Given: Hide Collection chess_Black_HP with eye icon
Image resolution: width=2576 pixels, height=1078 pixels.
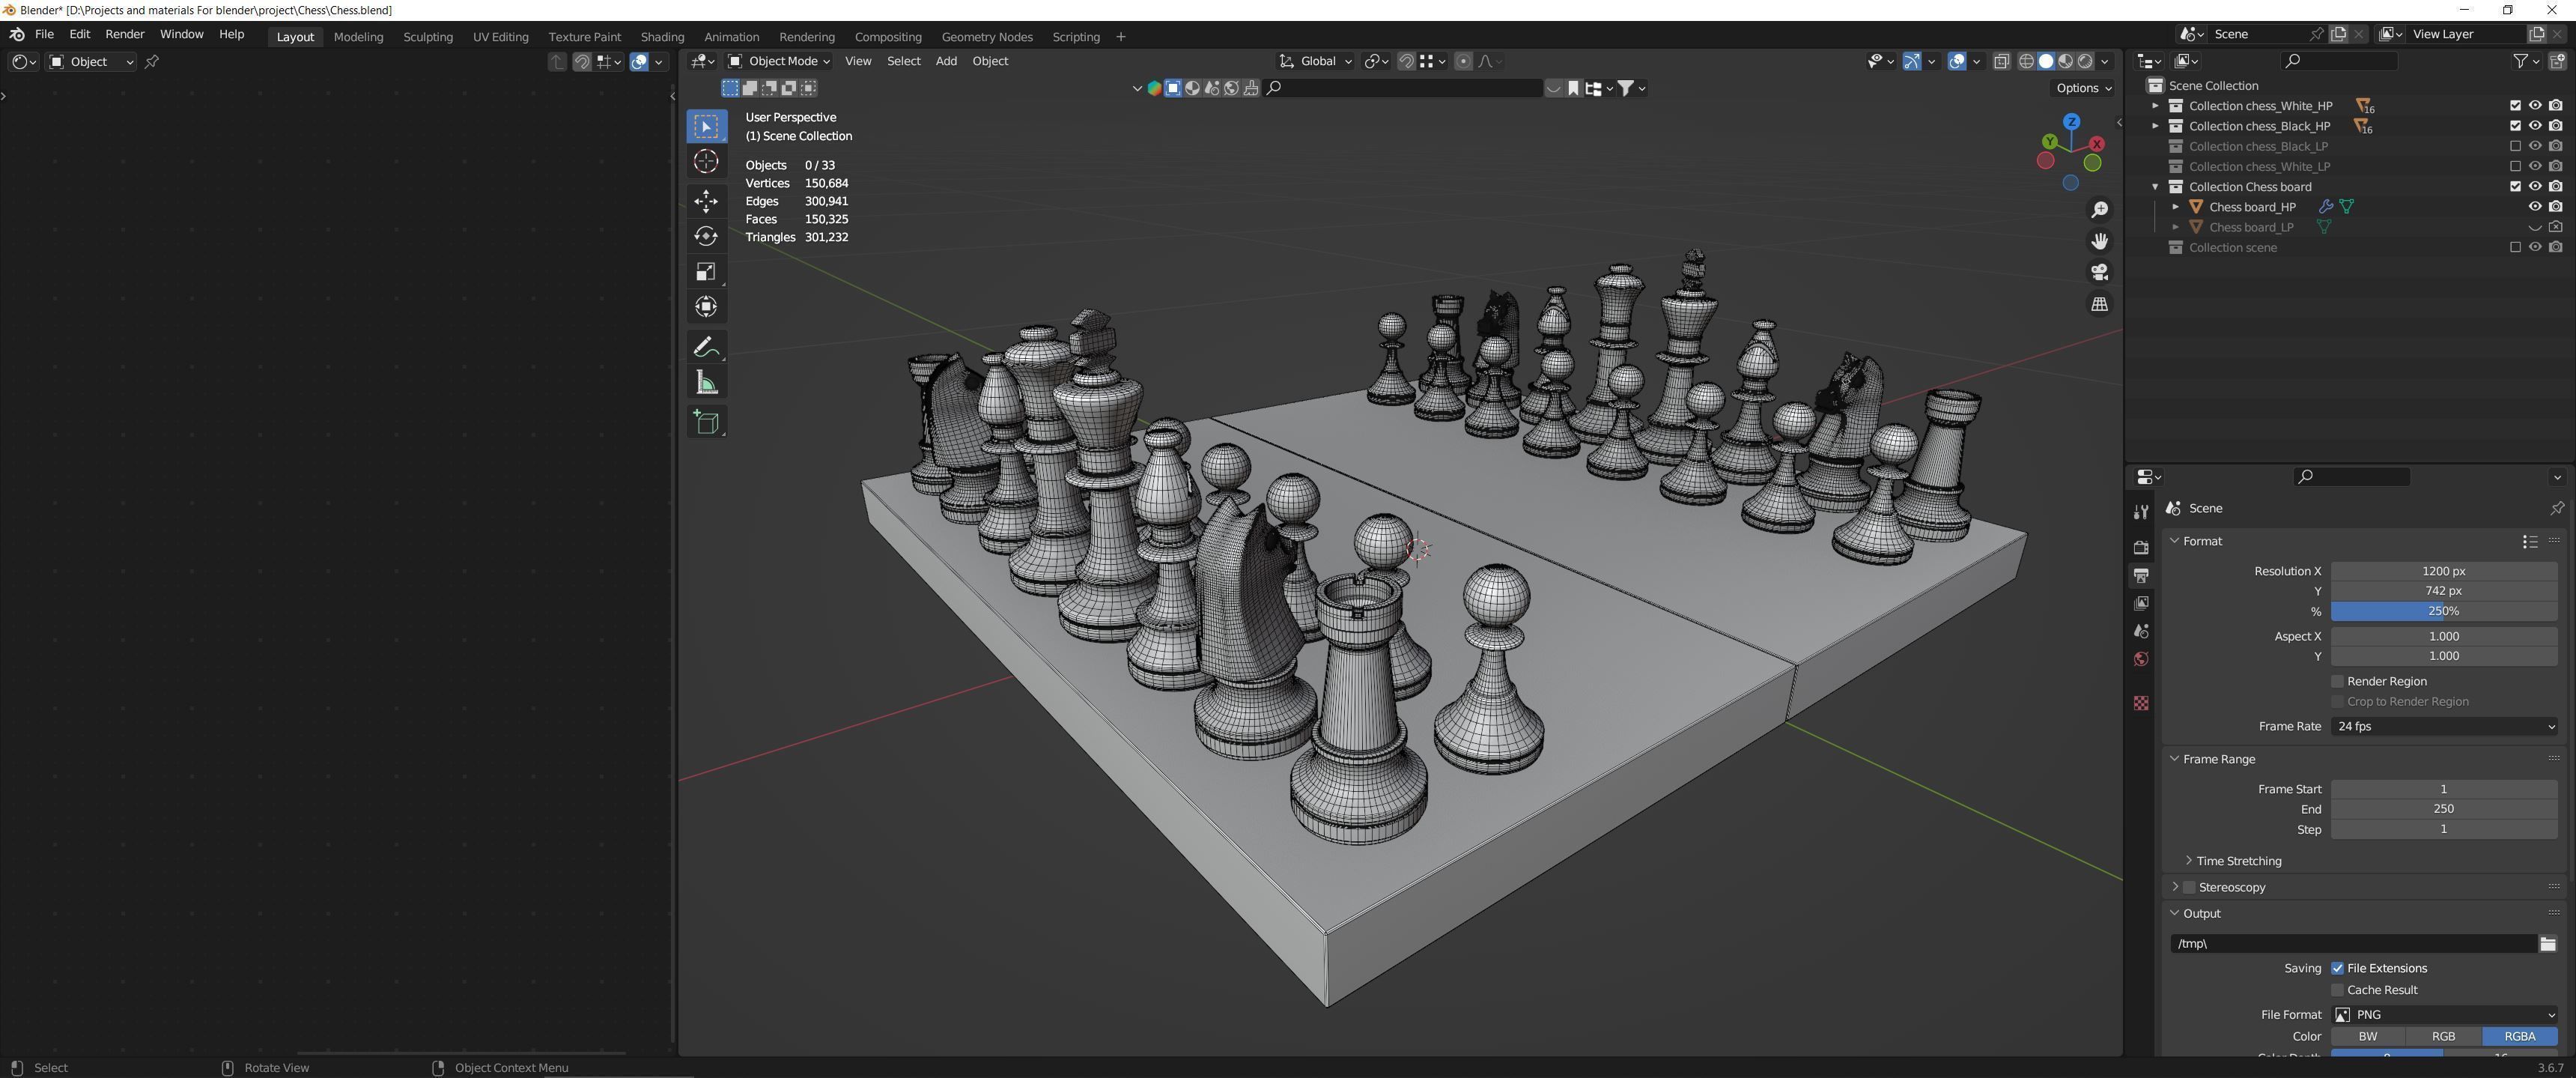Looking at the screenshot, I should tap(2535, 125).
